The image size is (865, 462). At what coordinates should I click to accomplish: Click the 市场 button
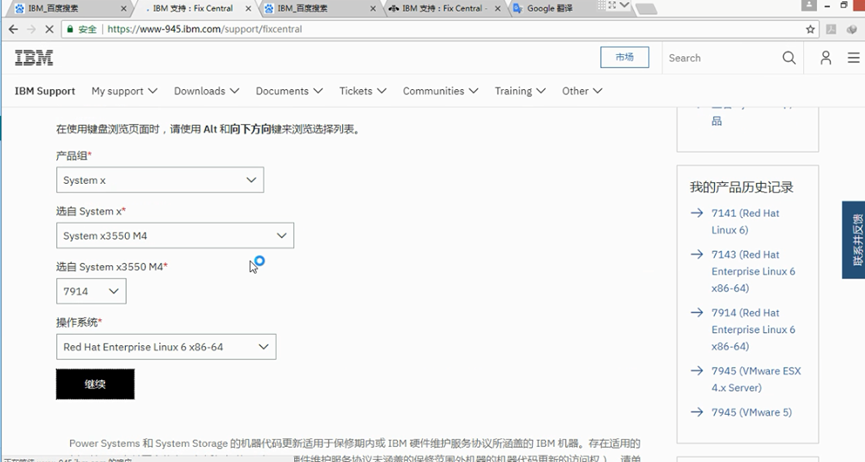click(624, 57)
